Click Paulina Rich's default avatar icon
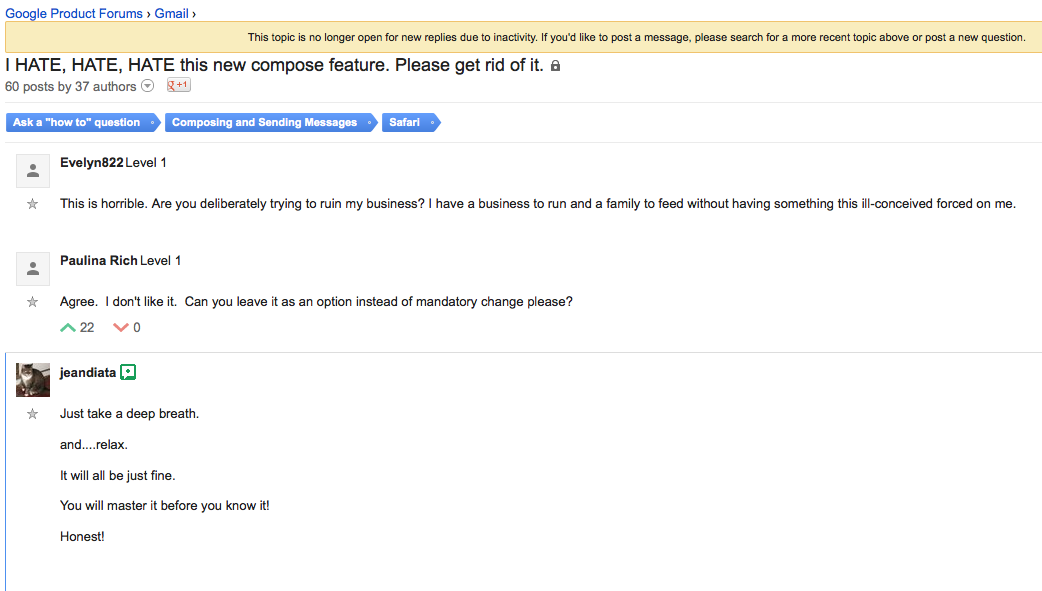 tap(33, 269)
